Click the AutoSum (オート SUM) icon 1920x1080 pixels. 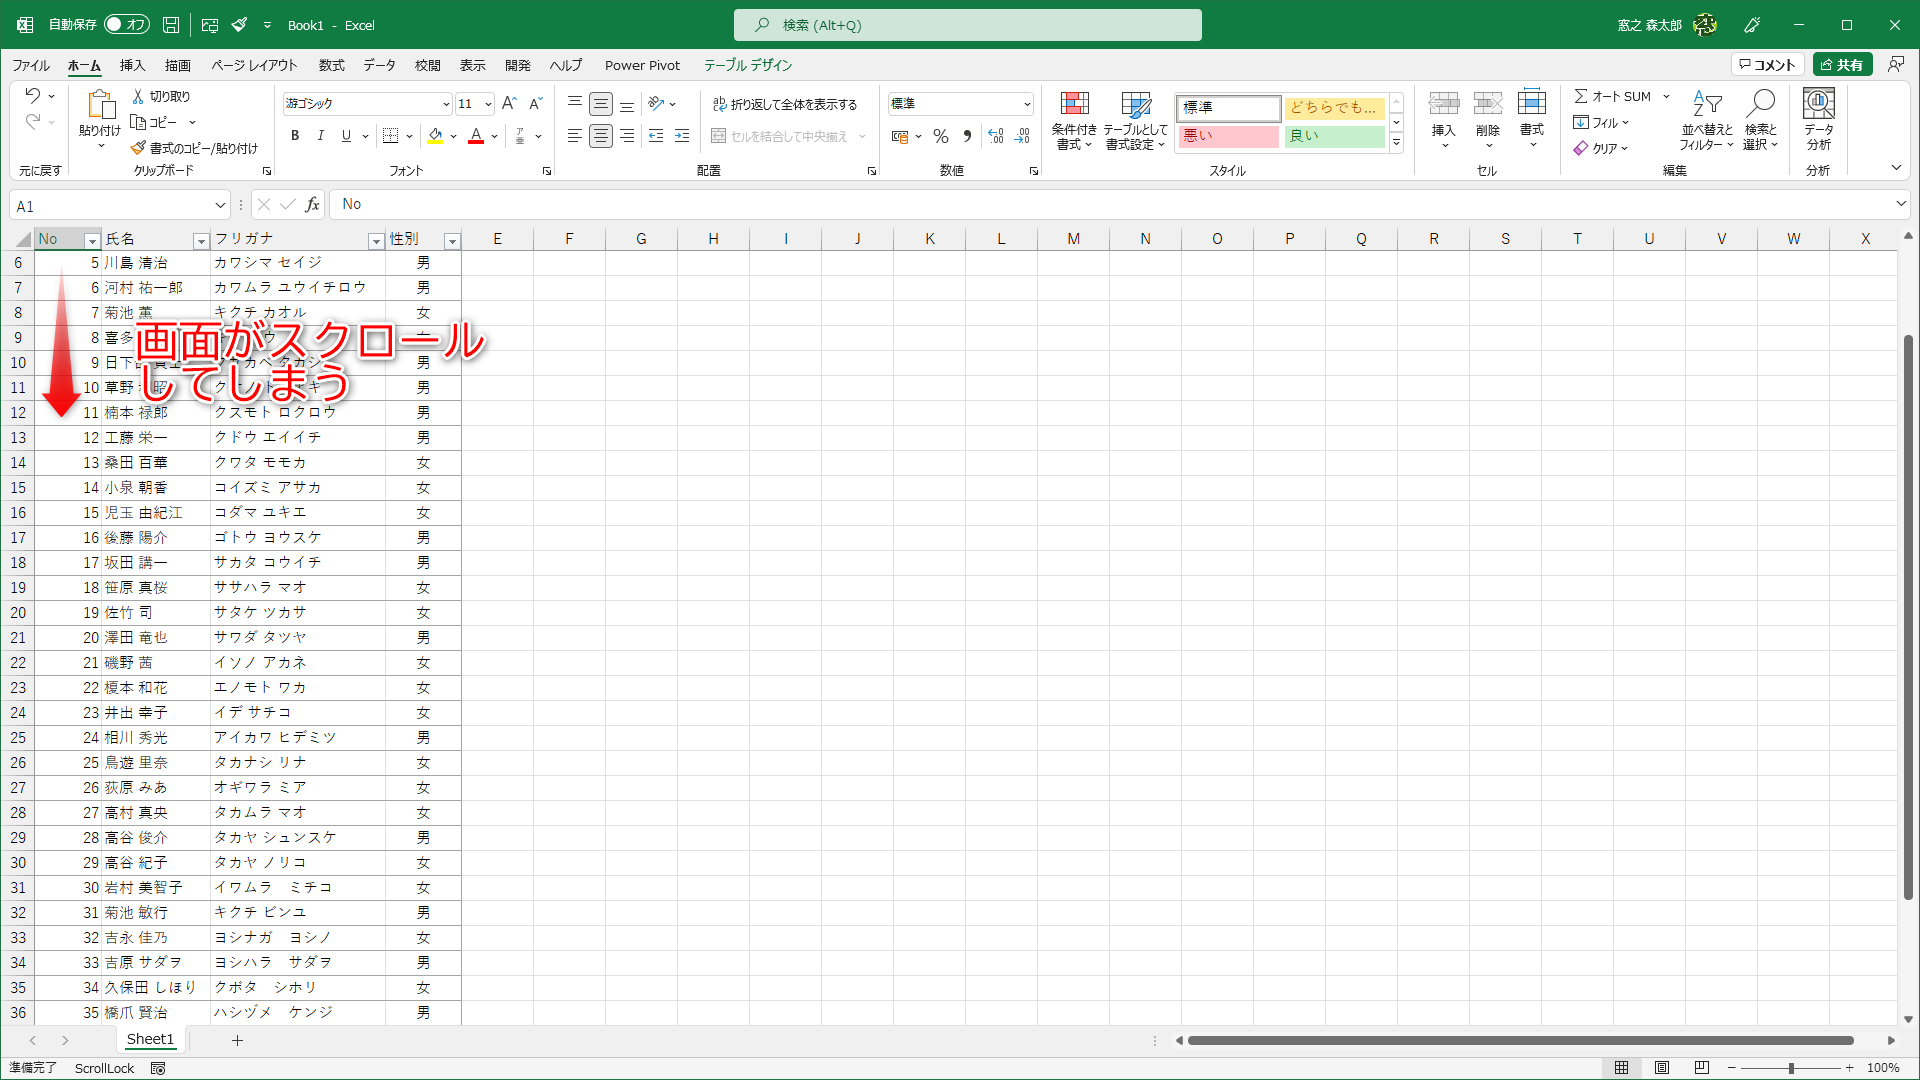(1612, 96)
